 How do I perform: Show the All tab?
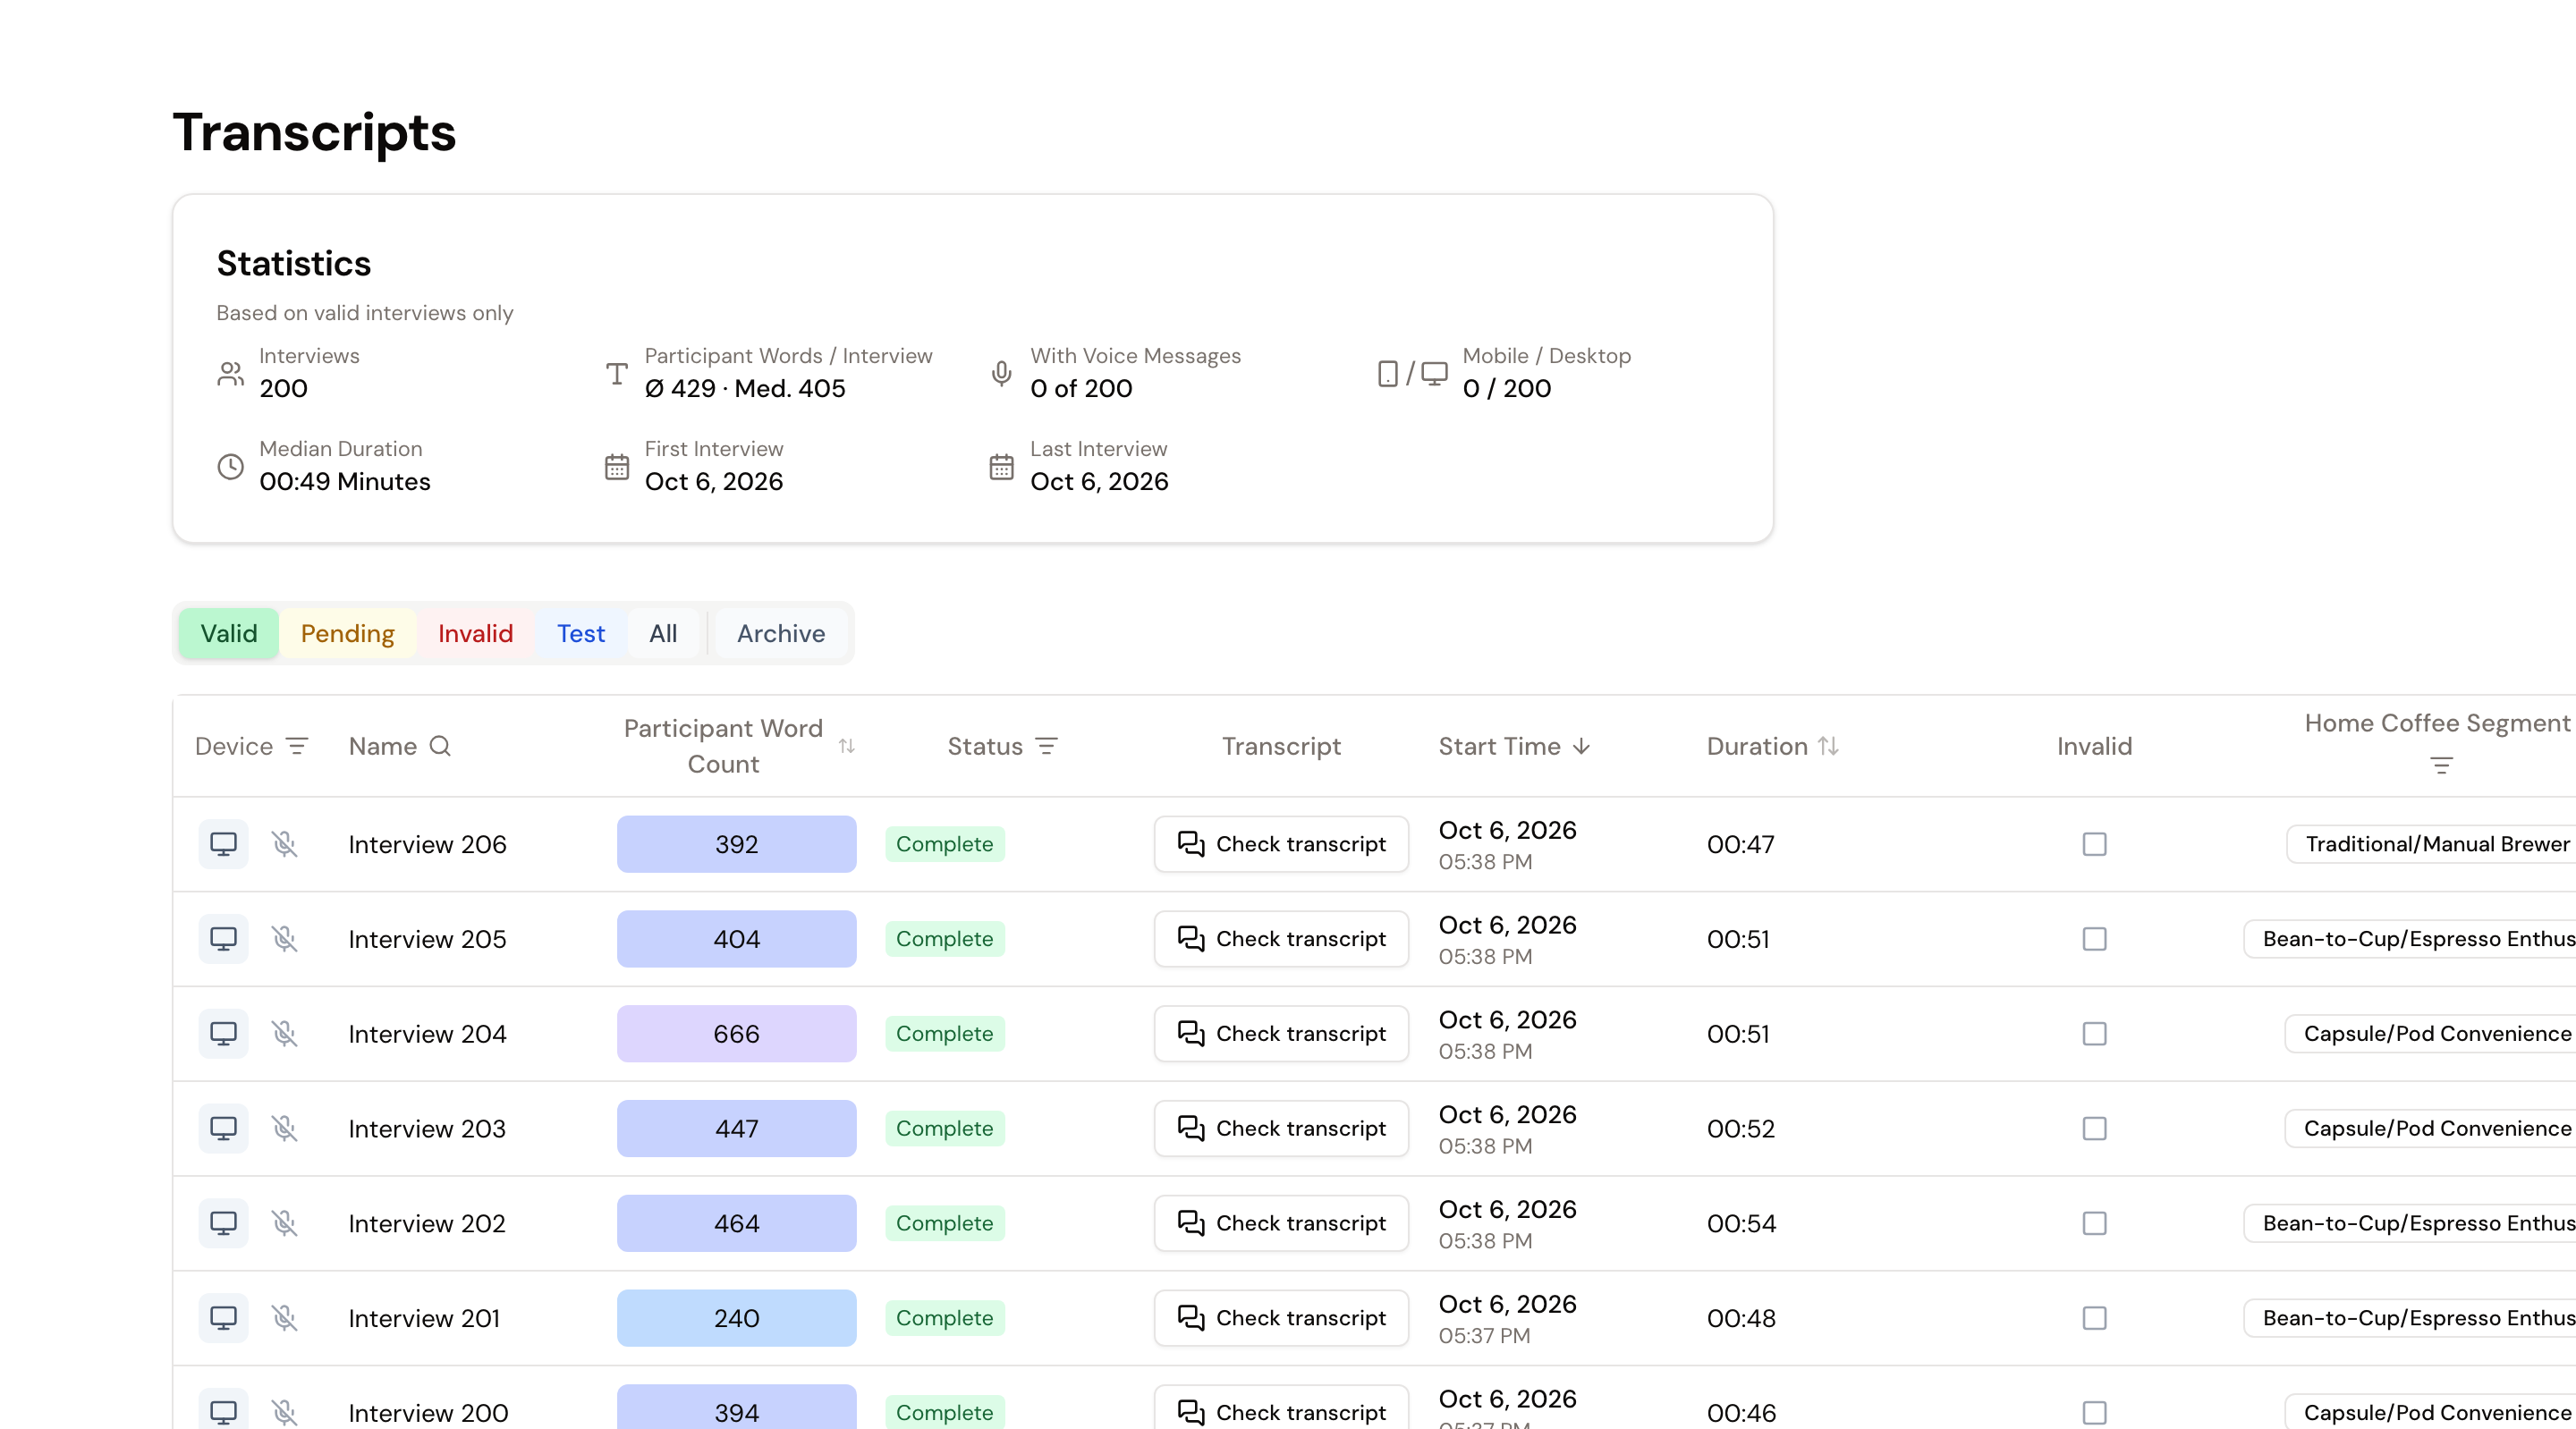tap(663, 633)
